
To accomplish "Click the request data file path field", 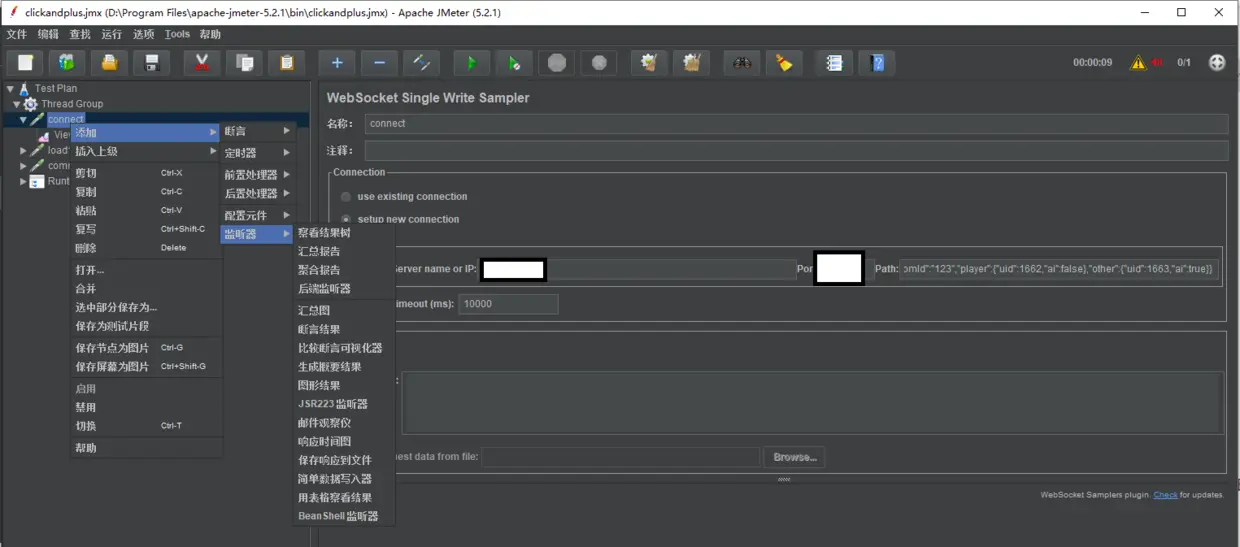I will (x=620, y=457).
